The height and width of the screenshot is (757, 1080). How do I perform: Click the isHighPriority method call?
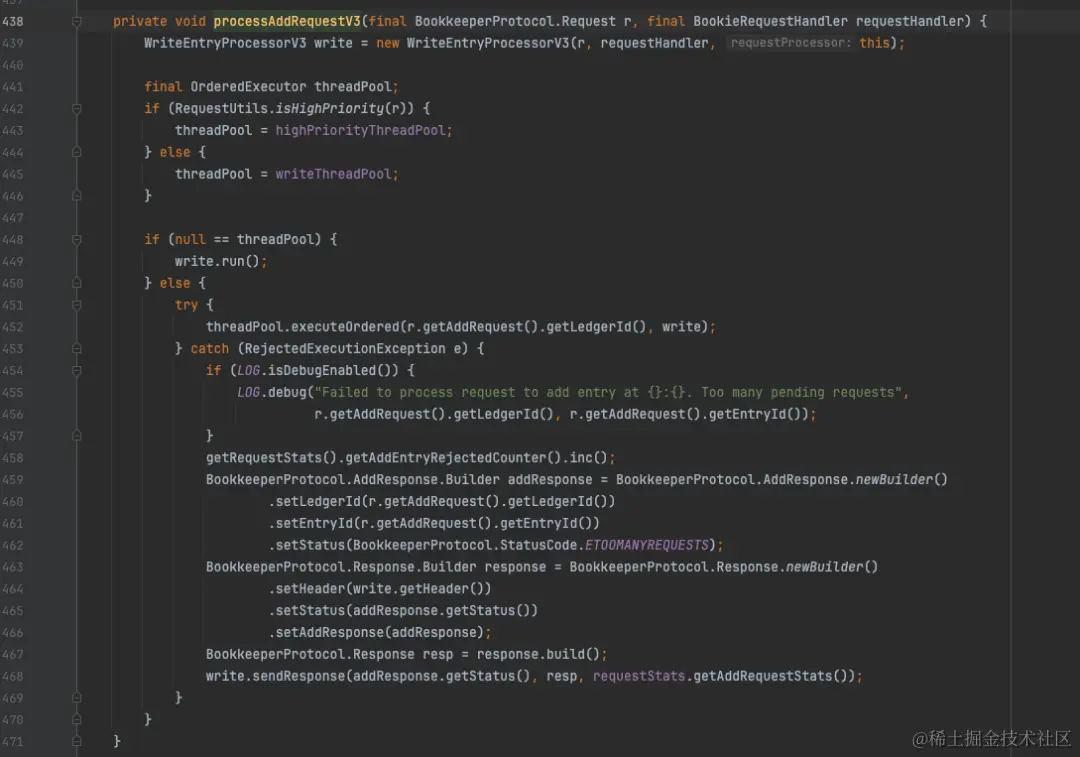tap(330, 109)
